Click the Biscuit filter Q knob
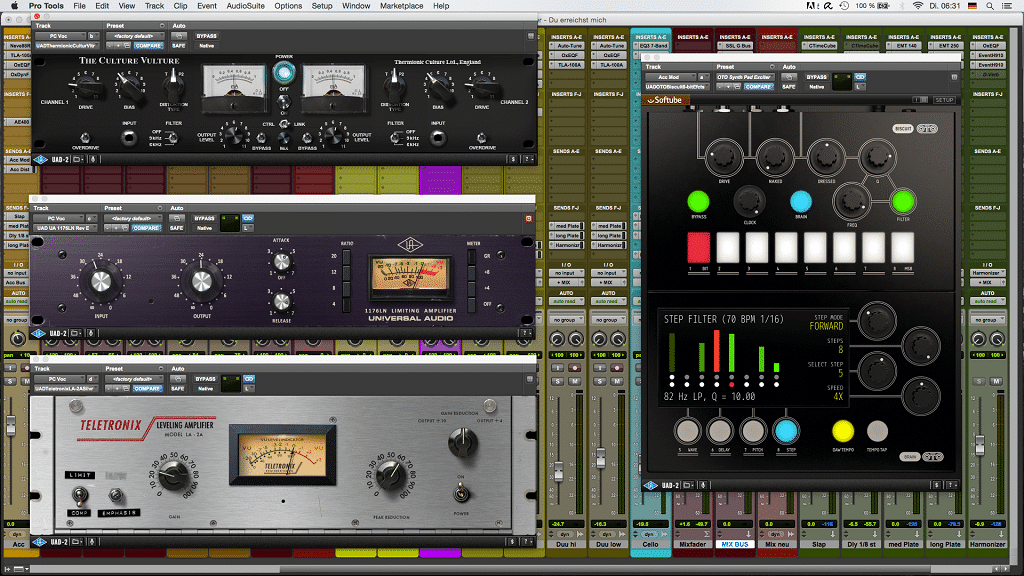The width and height of the screenshot is (1024, 576). click(877, 157)
